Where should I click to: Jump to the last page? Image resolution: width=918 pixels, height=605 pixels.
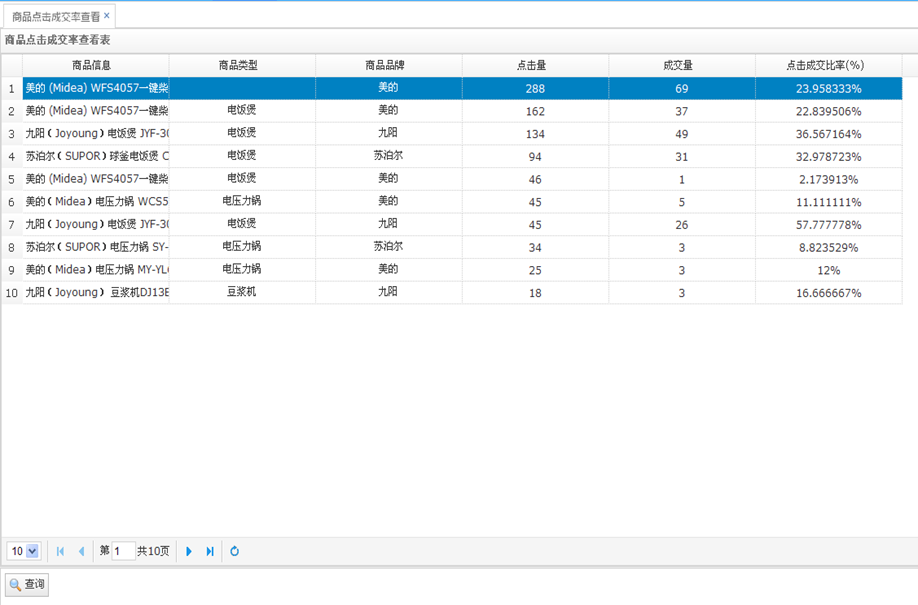[x=210, y=551]
